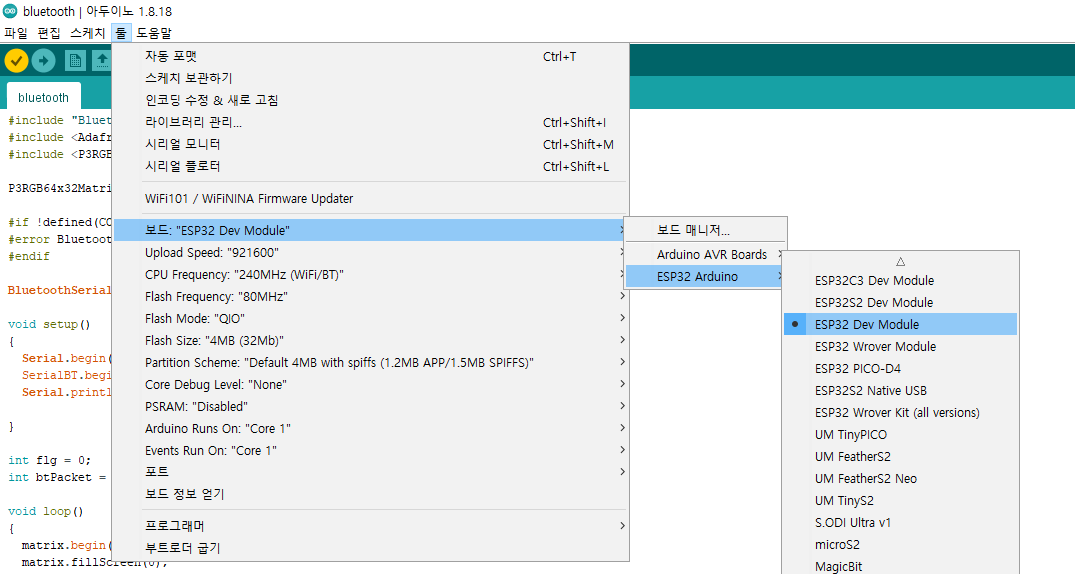Open 보드 매니저...
Image resolution: width=1075 pixels, height=574 pixels.
(x=705, y=230)
